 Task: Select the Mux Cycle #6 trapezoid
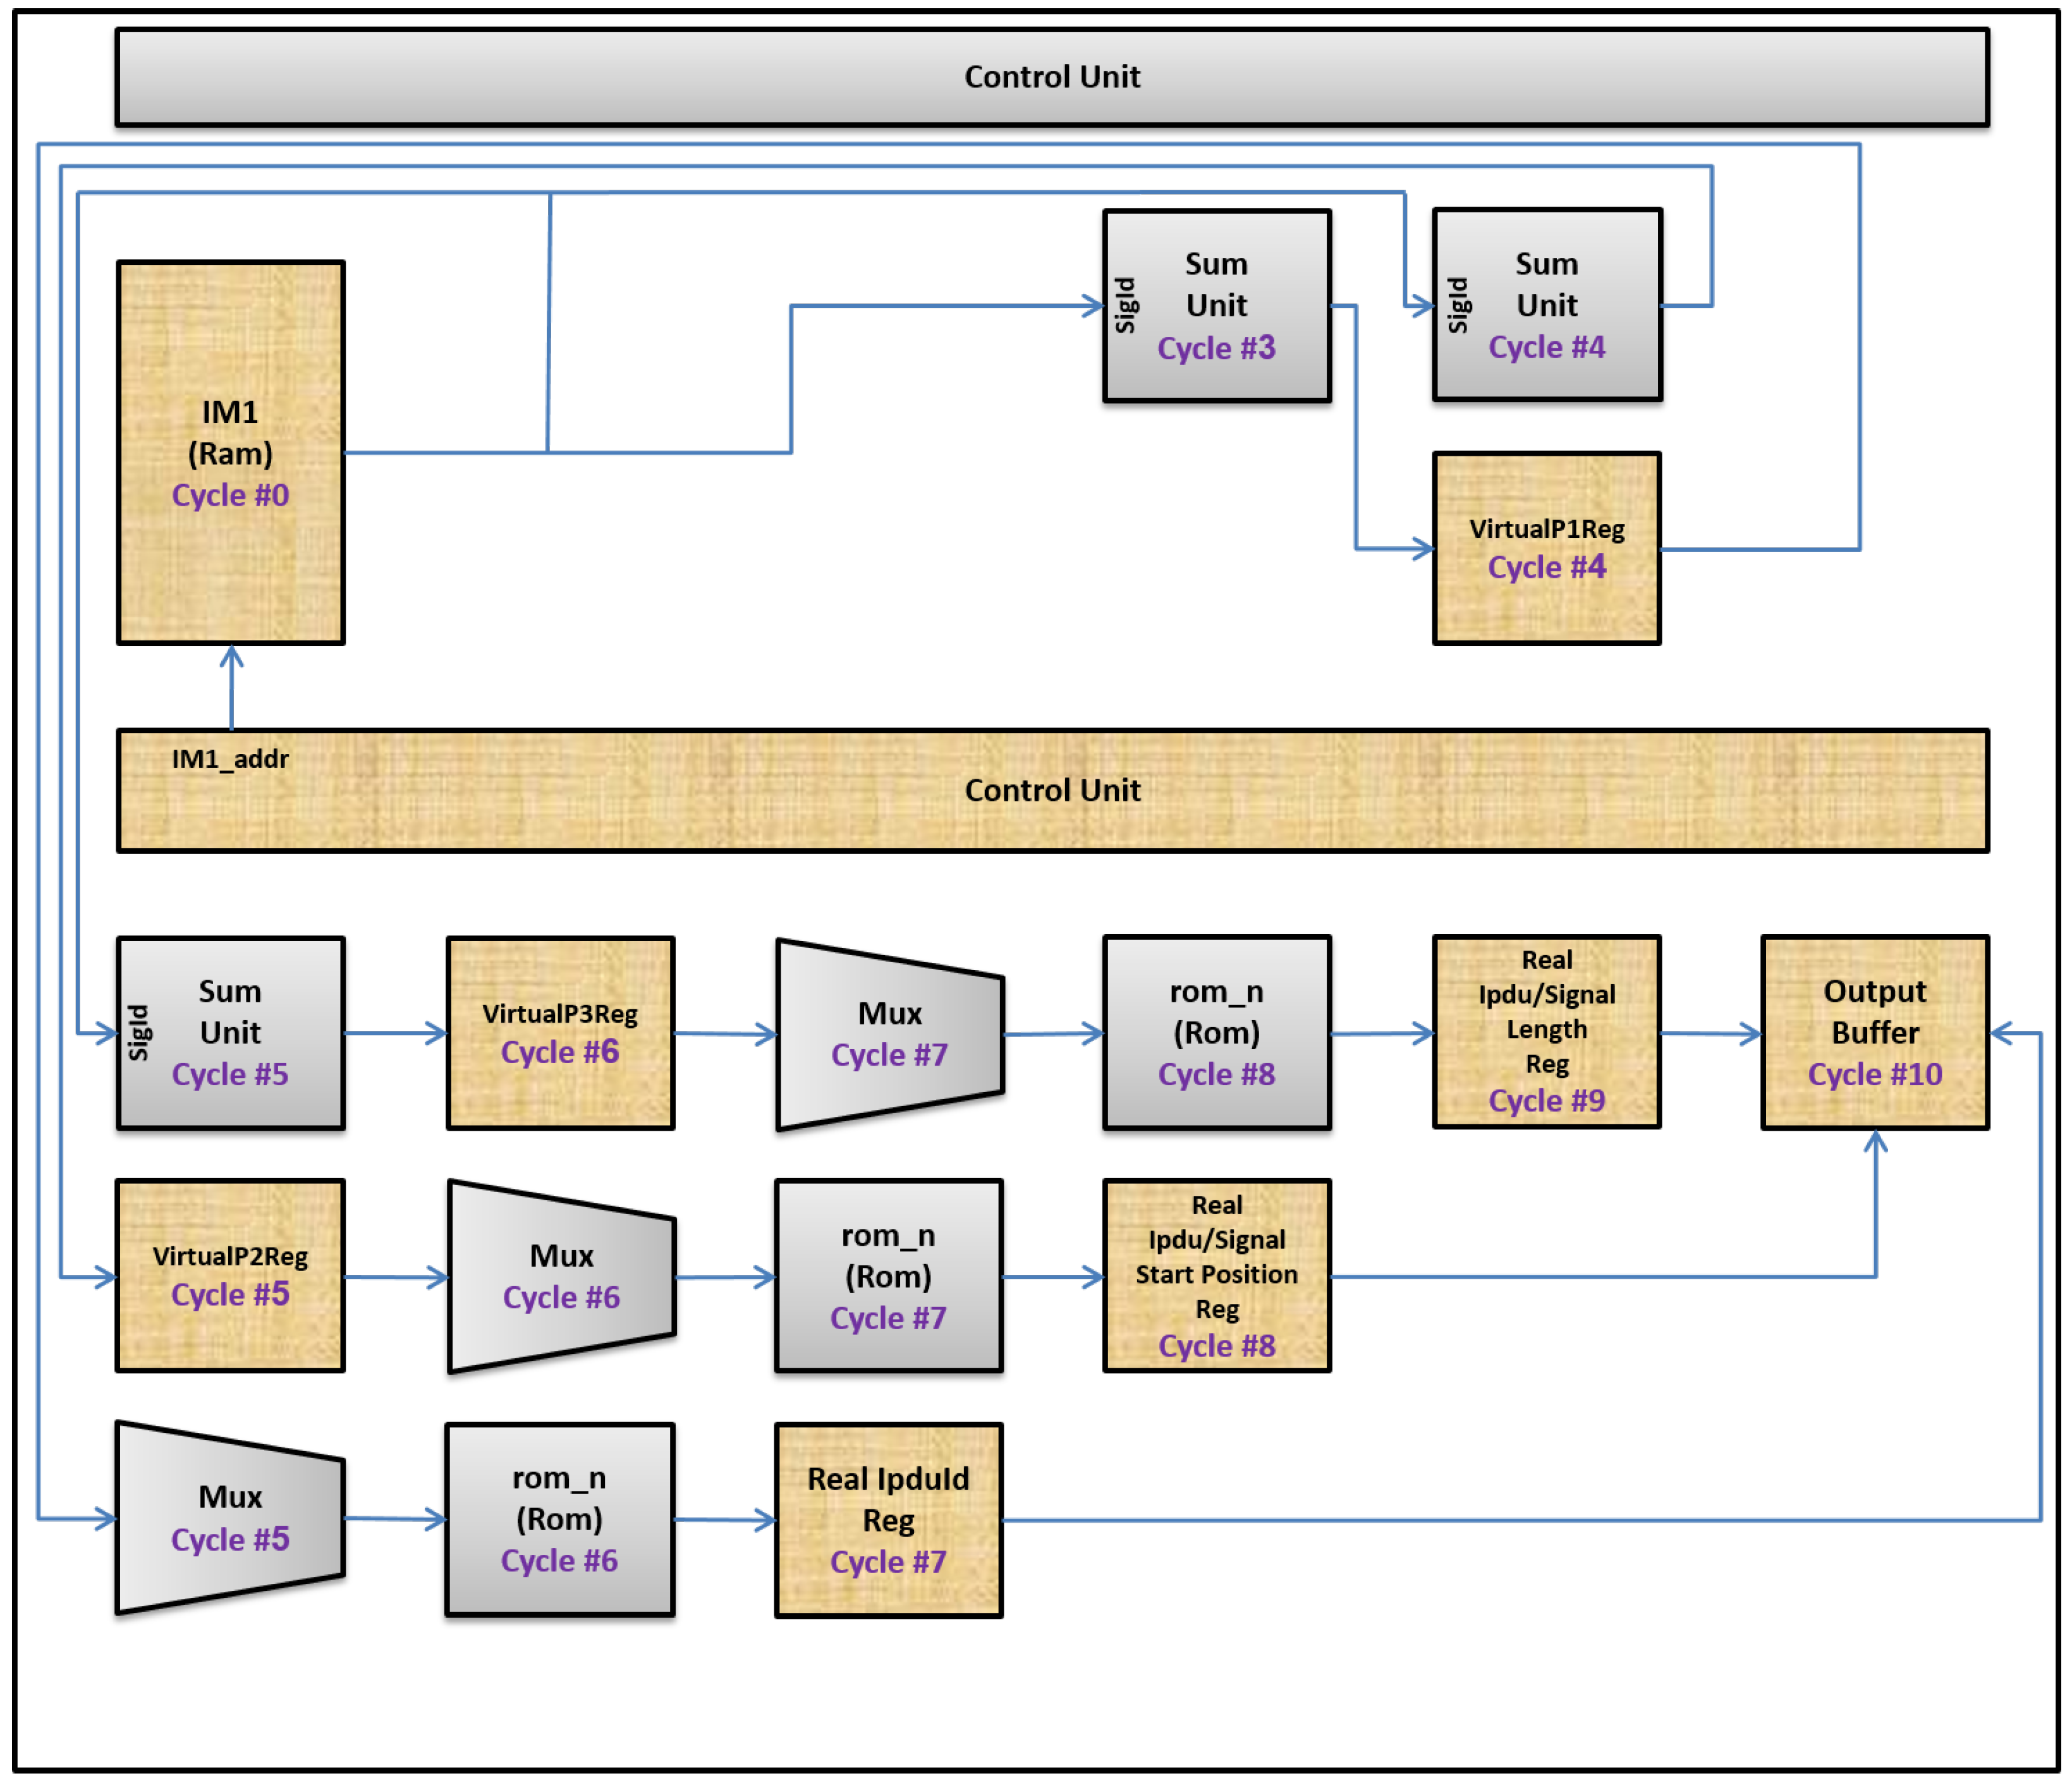tap(561, 1277)
